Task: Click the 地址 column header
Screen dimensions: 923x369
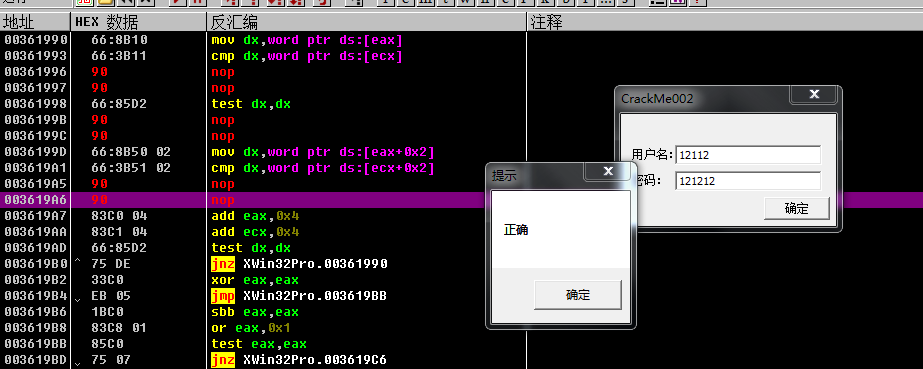Action: point(35,23)
